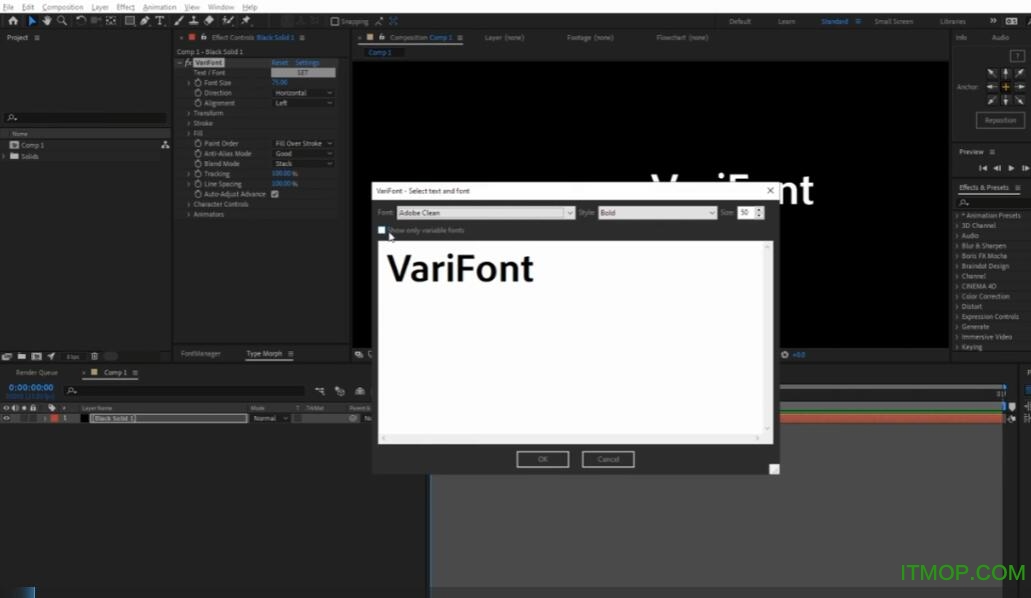The width and height of the screenshot is (1031, 598).
Task: Select the Brush tool
Action: click(177, 19)
